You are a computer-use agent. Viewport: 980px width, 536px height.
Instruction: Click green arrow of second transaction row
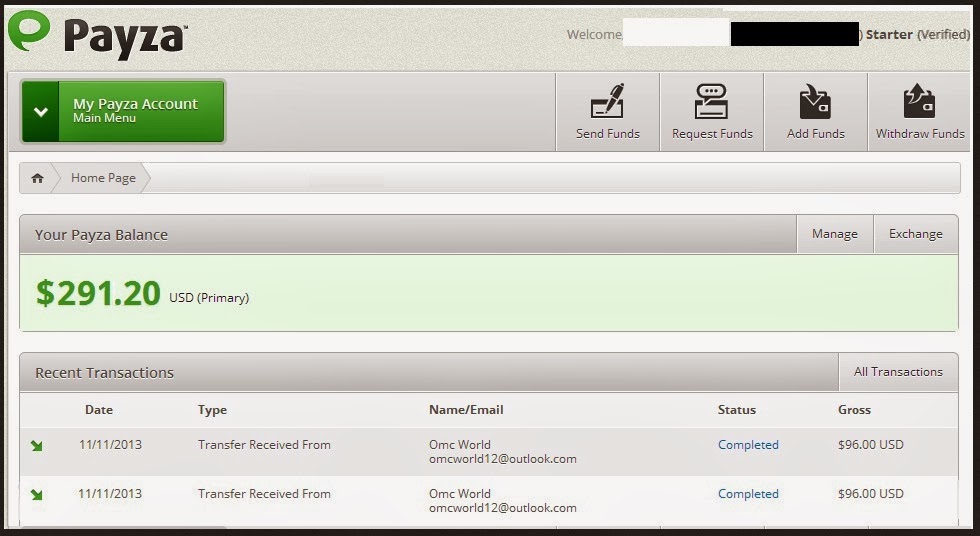click(x=37, y=495)
